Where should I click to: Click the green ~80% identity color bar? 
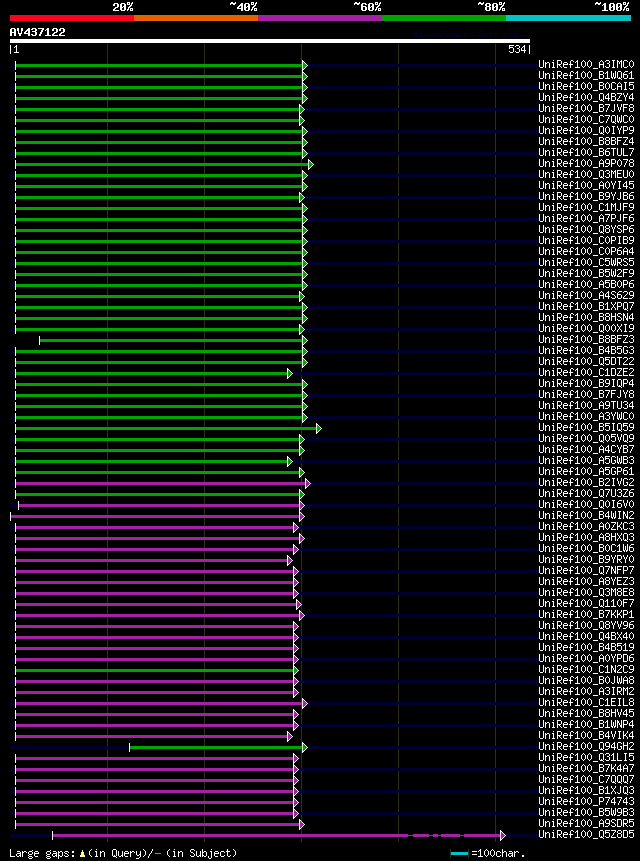click(x=444, y=18)
